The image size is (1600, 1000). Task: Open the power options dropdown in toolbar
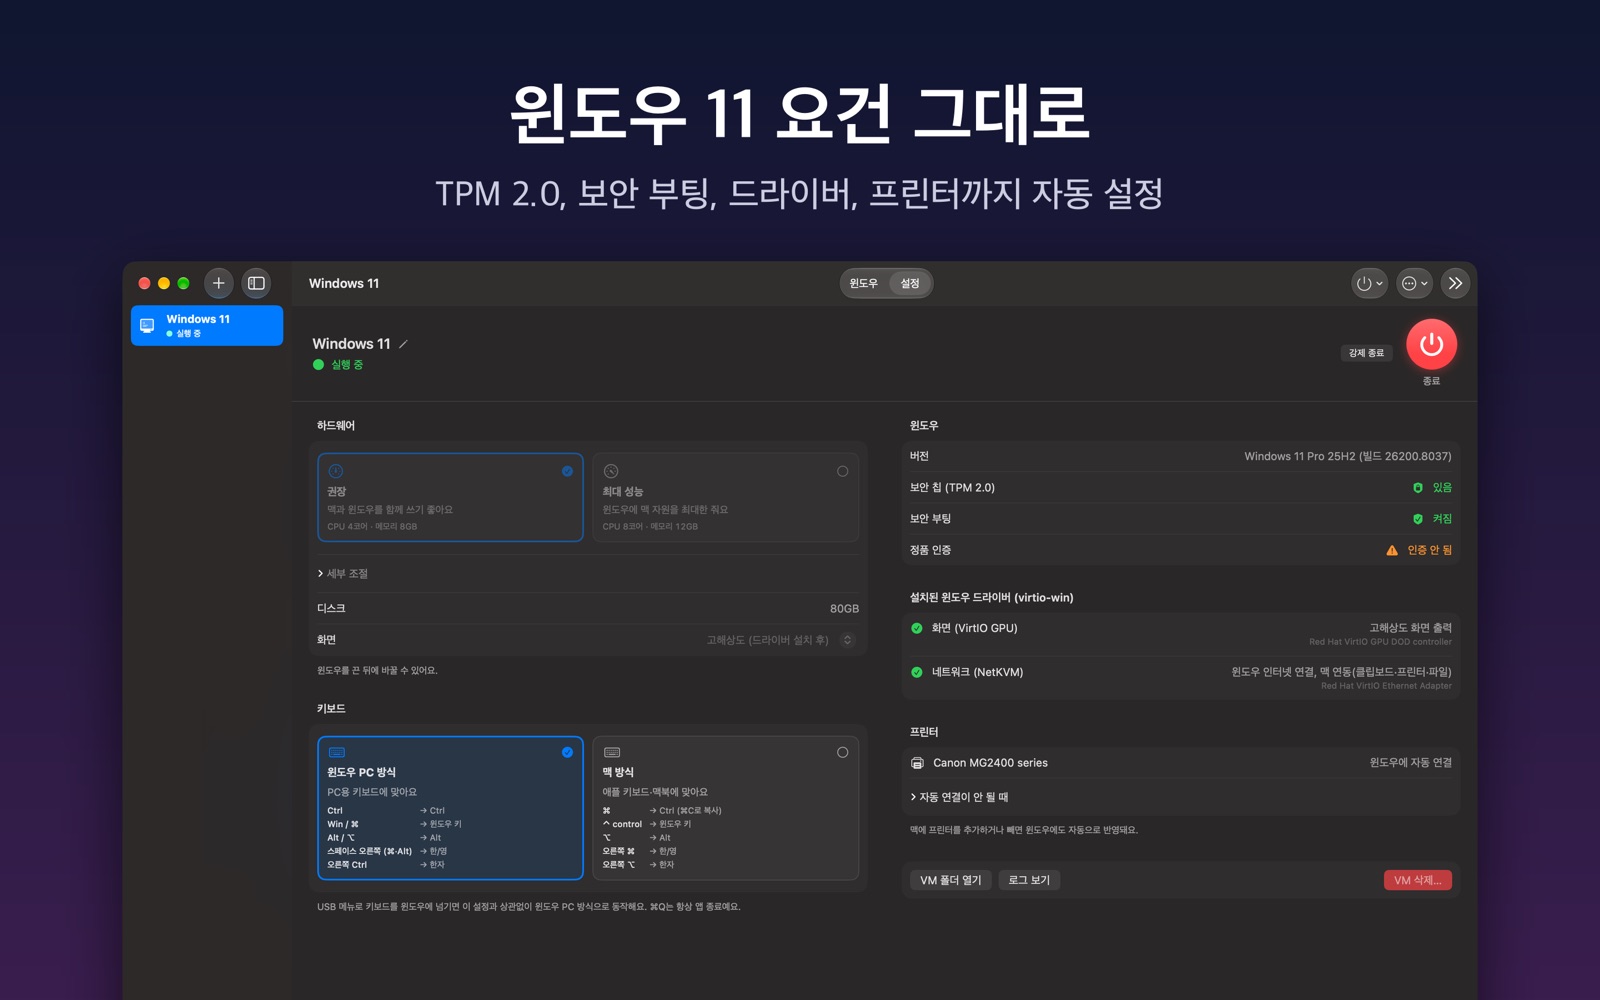coord(1369,283)
